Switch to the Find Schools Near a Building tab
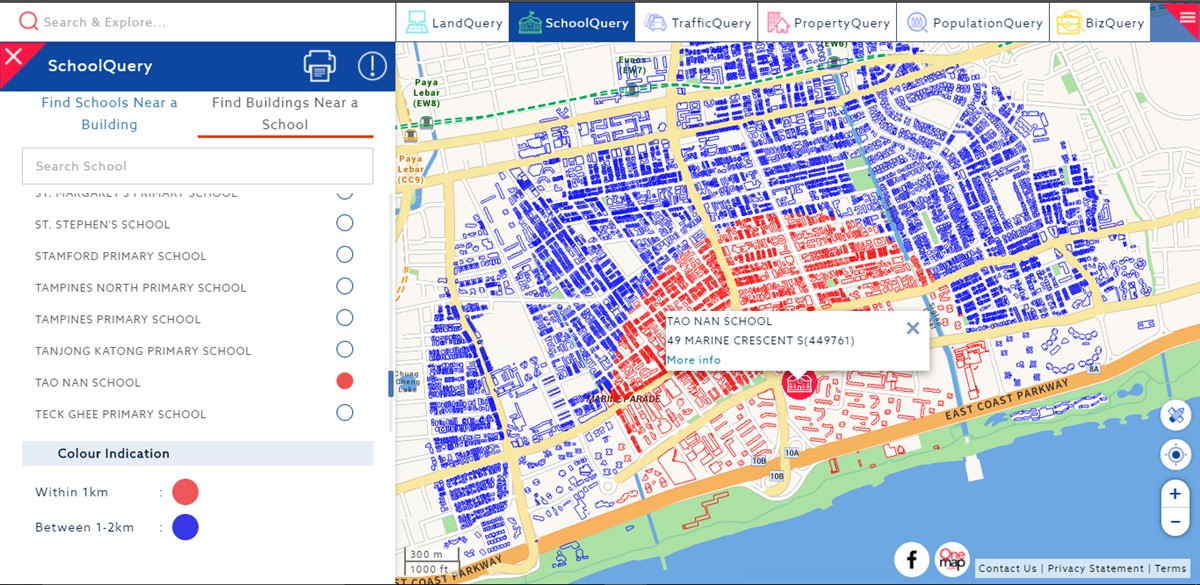 click(x=109, y=114)
